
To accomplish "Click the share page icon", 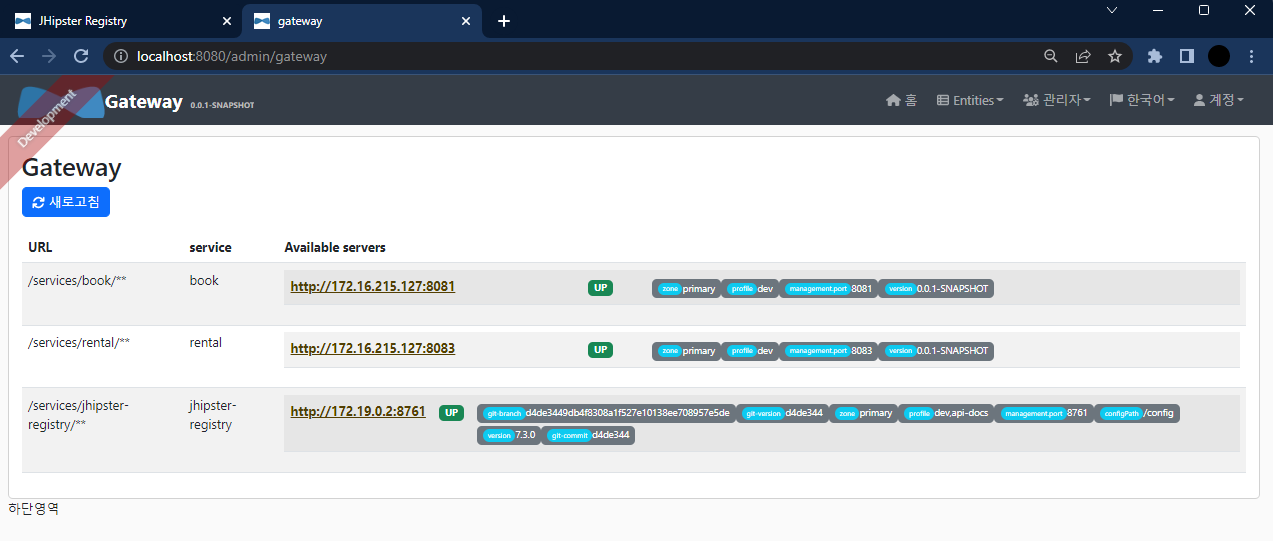I will pyautogui.click(x=1083, y=57).
